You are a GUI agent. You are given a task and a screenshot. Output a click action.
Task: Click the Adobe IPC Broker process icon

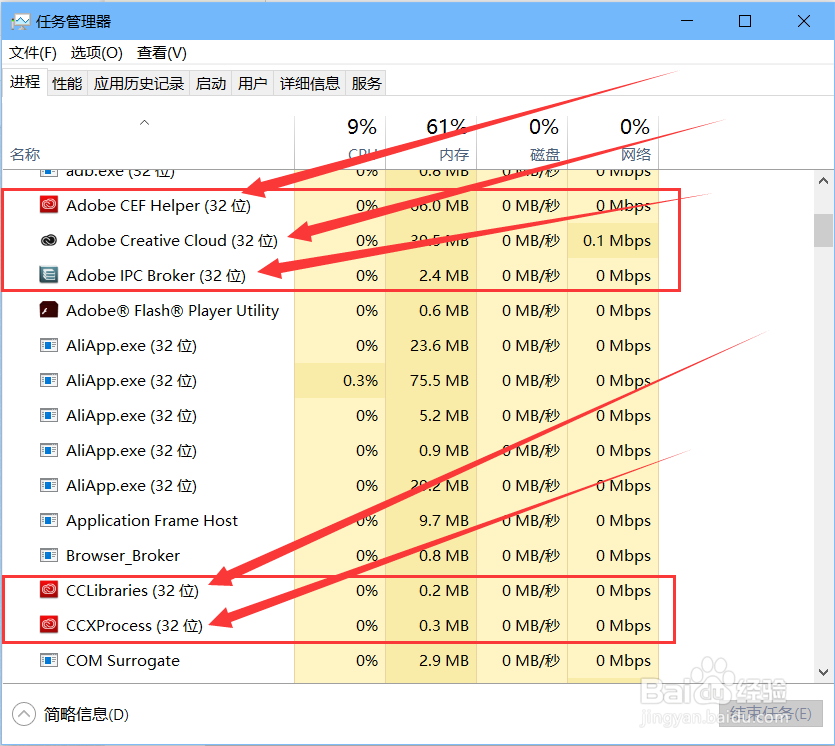49,275
